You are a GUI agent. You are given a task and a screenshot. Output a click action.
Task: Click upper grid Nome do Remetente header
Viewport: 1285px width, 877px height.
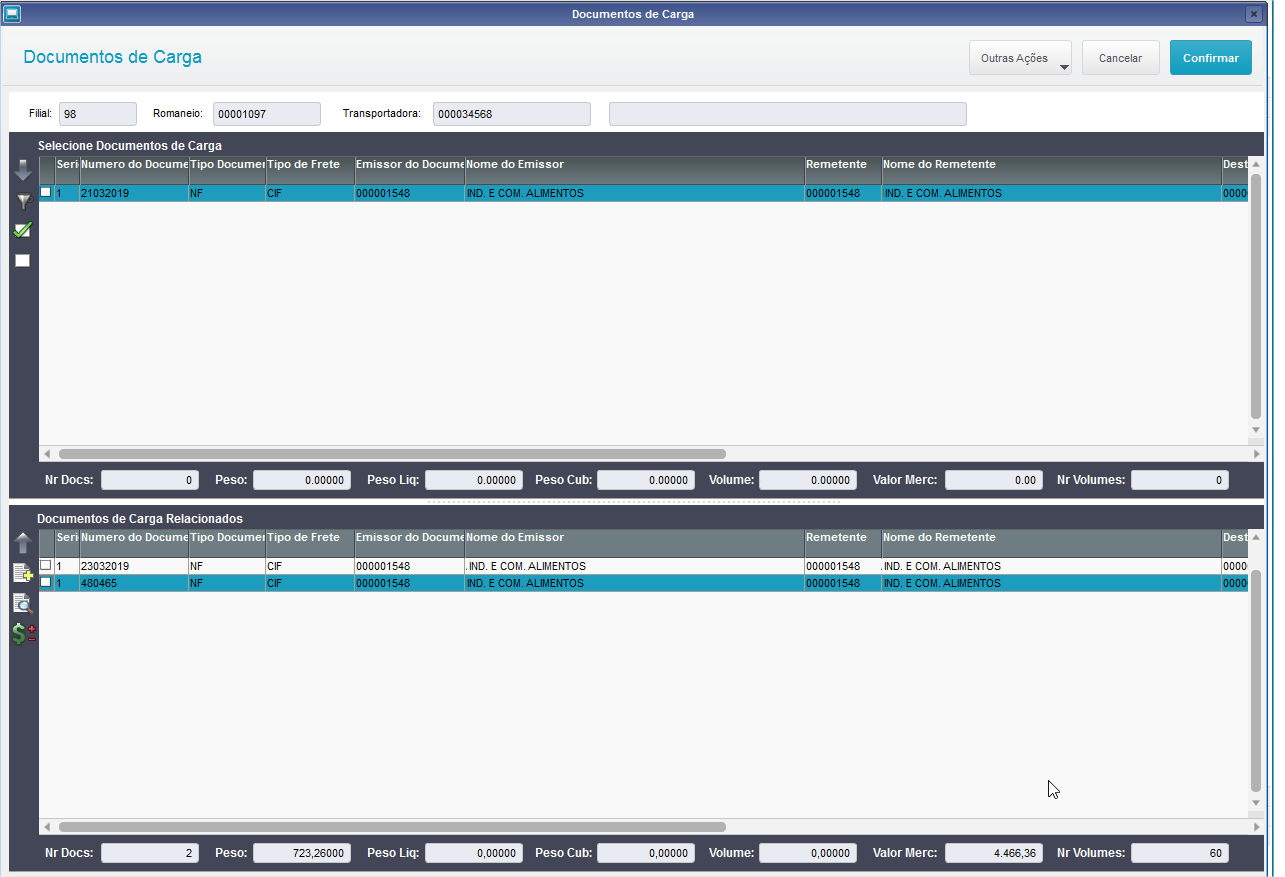[x=1051, y=170]
